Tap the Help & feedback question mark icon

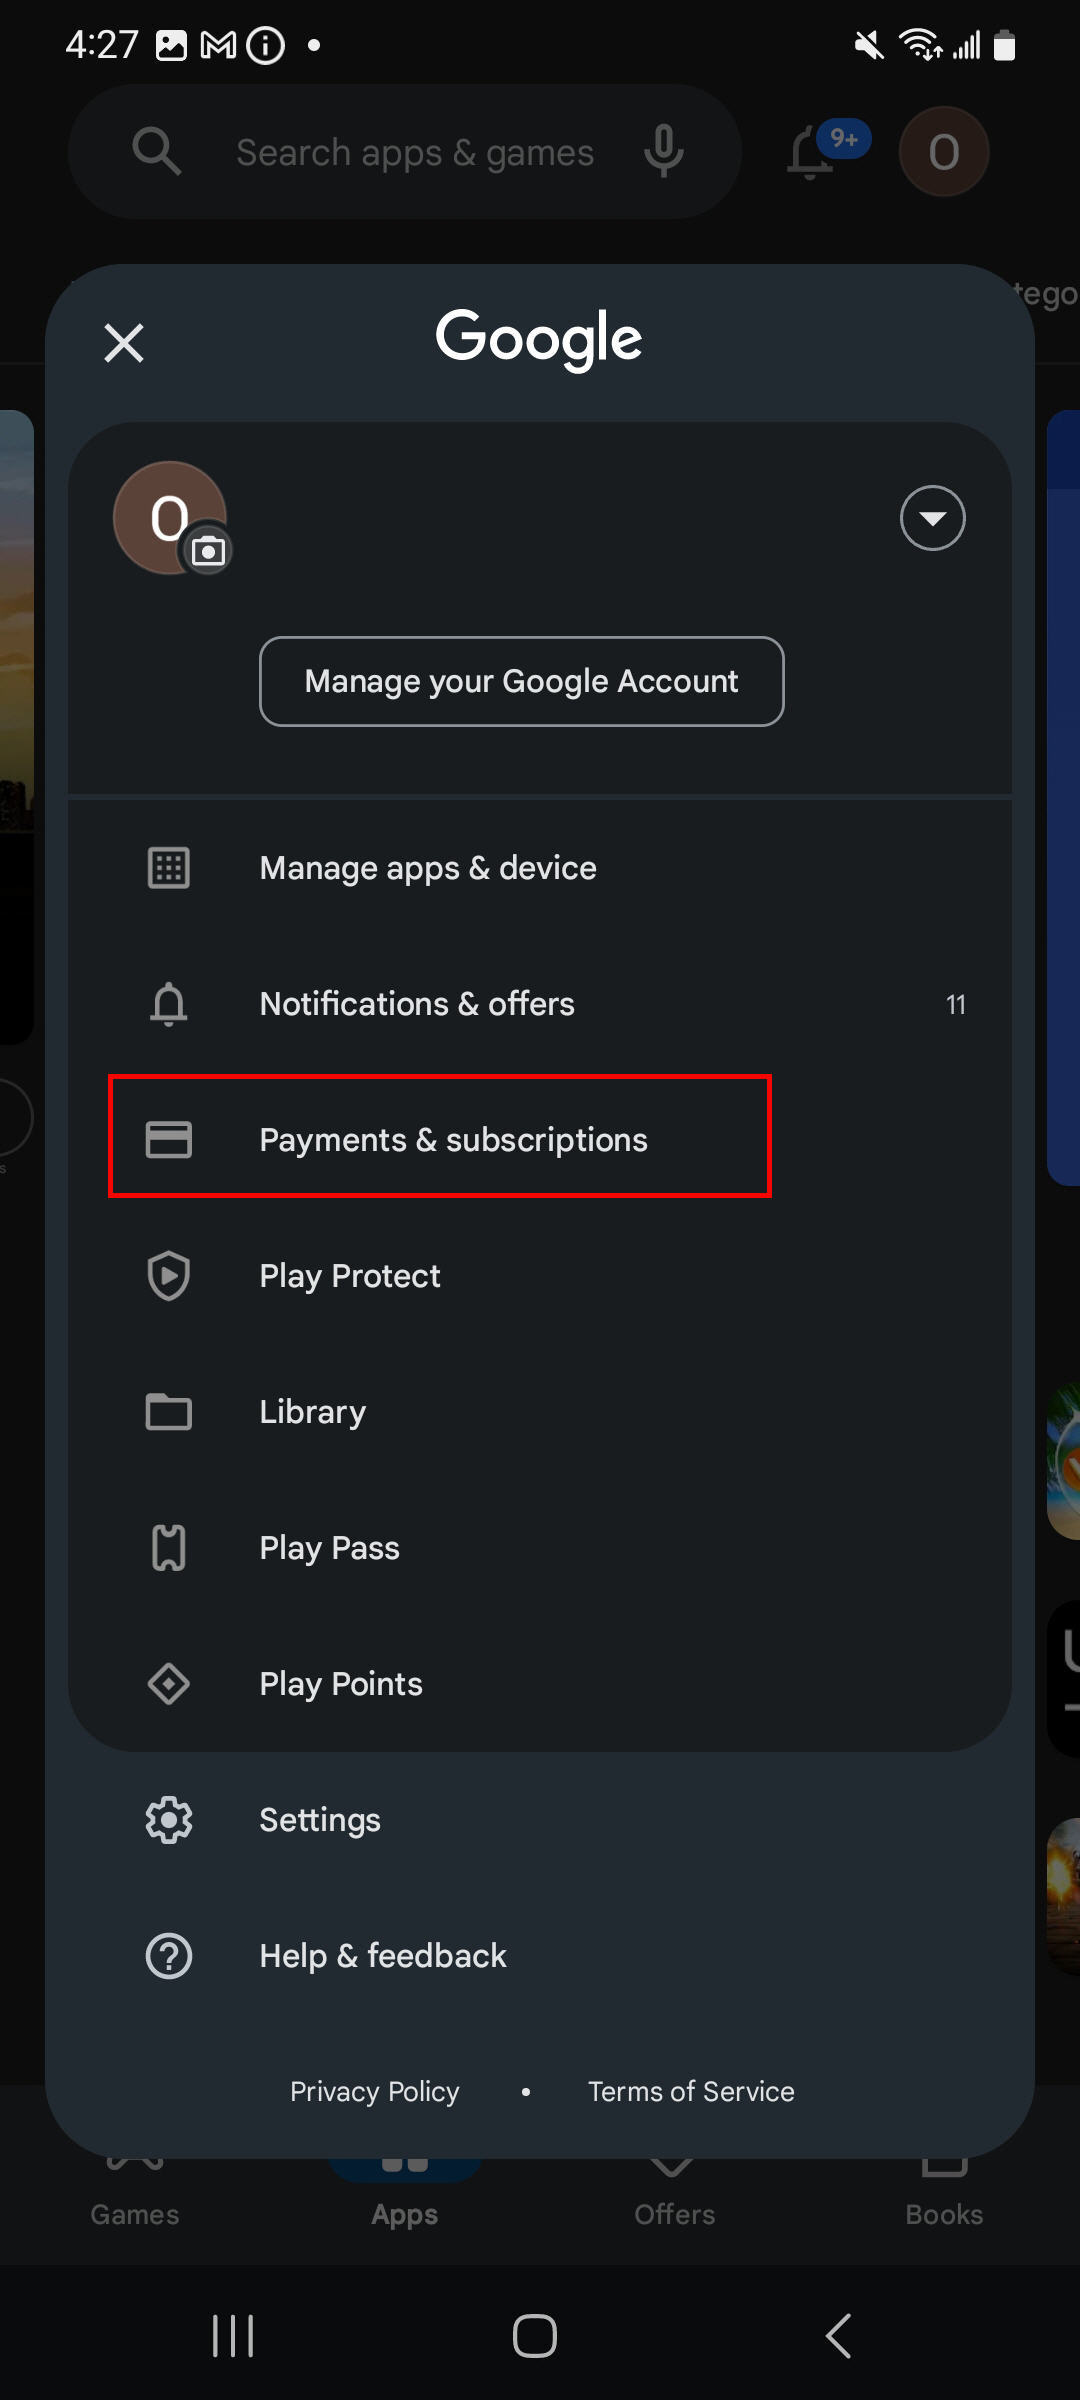[x=168, y=1956]
